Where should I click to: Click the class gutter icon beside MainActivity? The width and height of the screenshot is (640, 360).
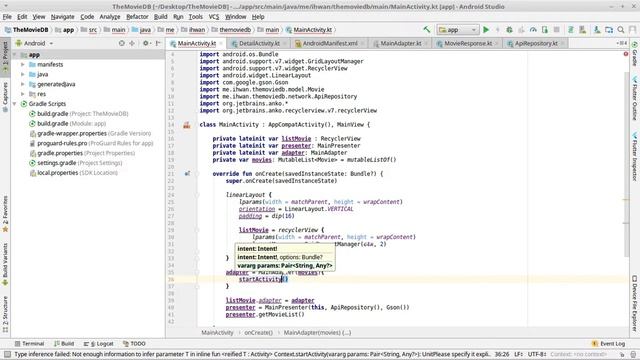pos(187,125)
